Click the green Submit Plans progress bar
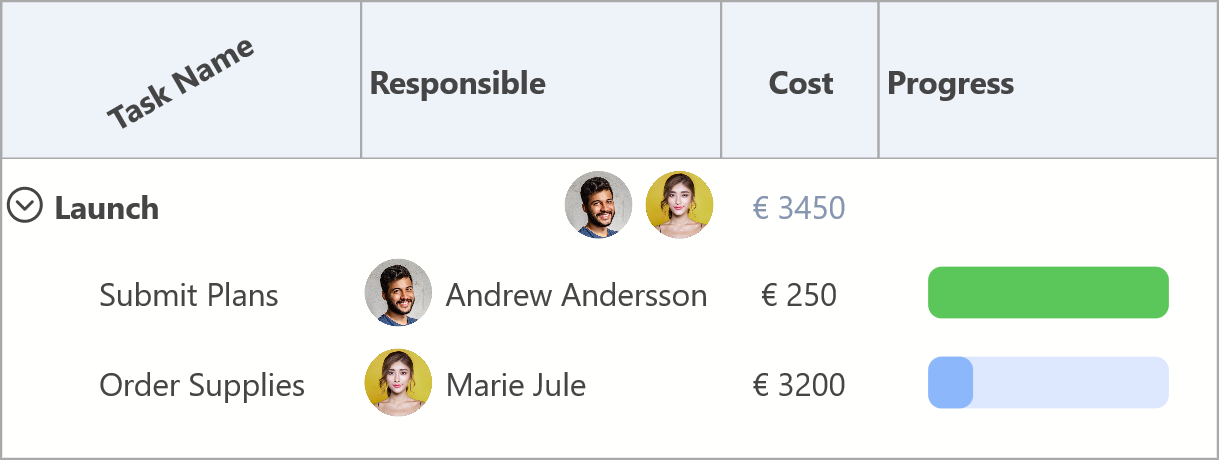 (x=1048, y=293)
